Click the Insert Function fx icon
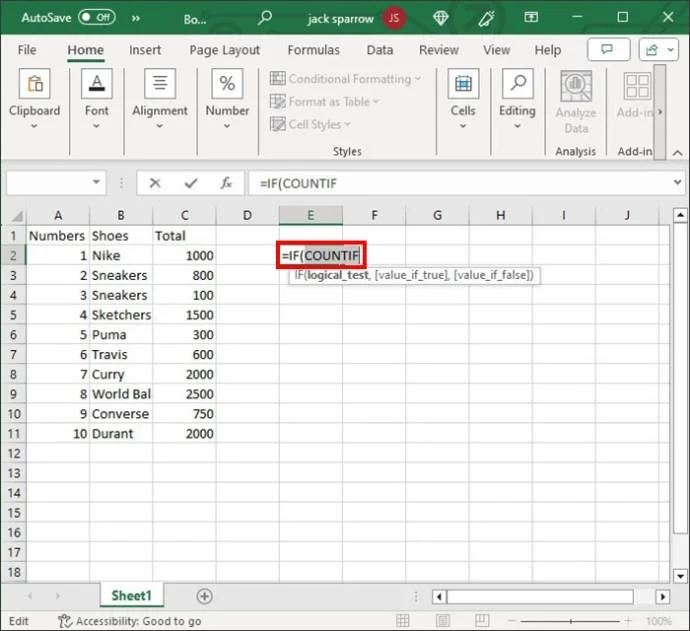 pyautogui.click(x=227, y=183)
